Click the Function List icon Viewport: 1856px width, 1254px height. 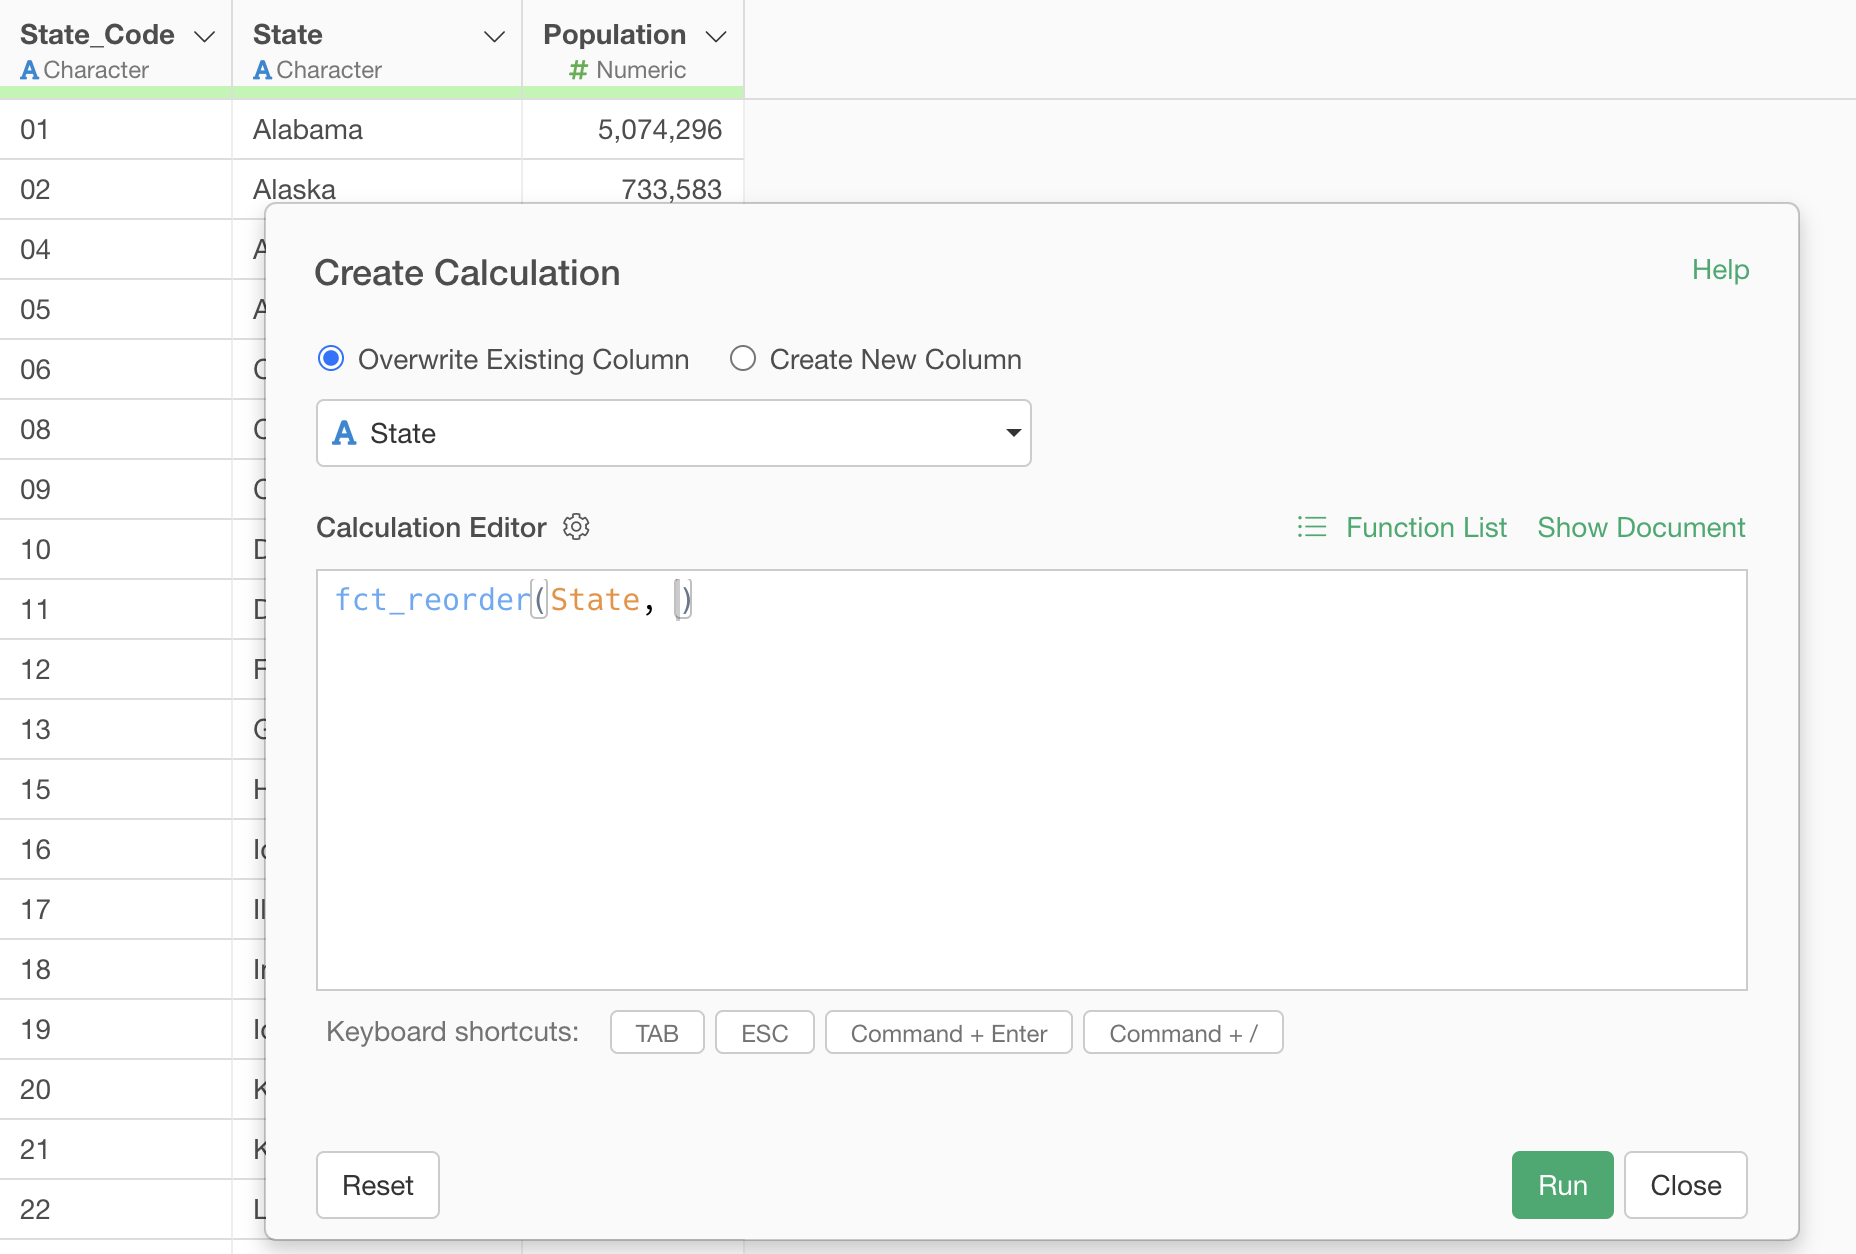(1311, 527)
